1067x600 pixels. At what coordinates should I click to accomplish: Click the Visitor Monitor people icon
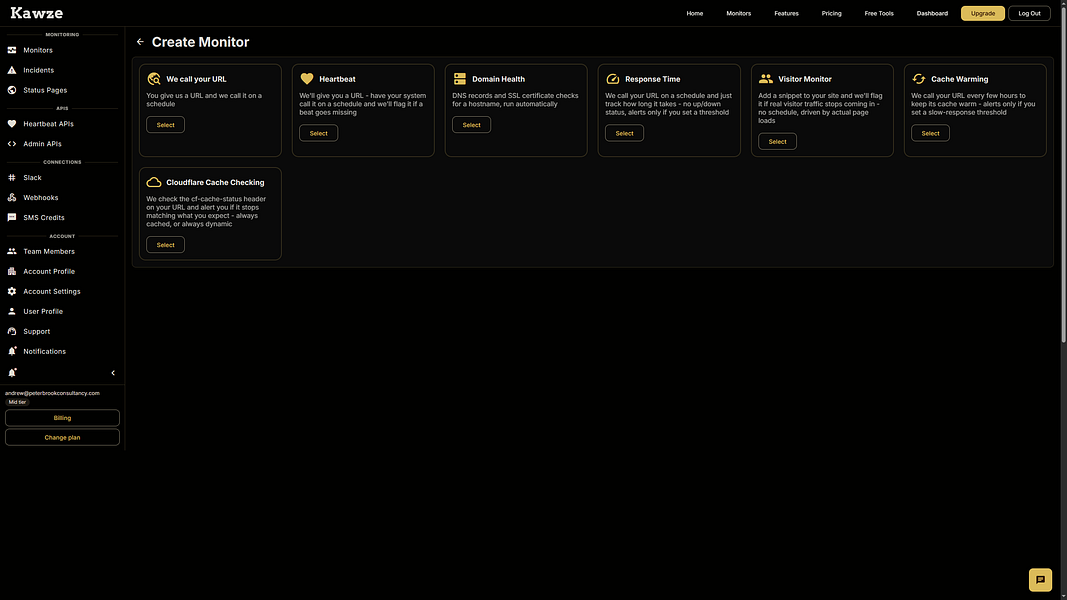point(766,79)
